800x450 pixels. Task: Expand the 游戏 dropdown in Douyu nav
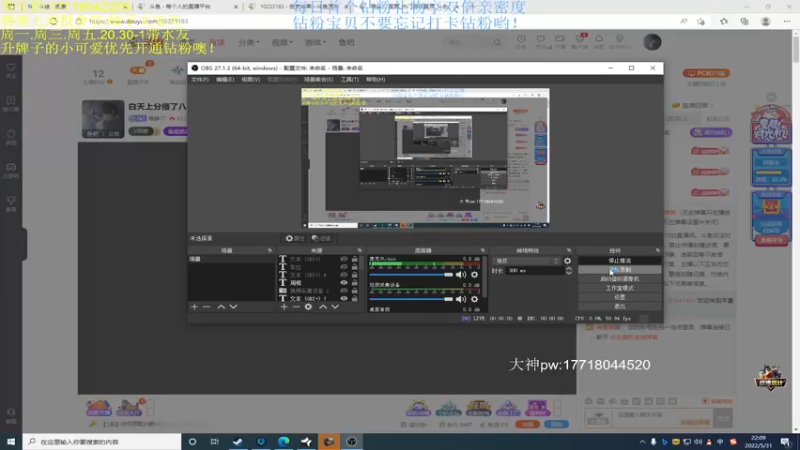tap(315, 42)
